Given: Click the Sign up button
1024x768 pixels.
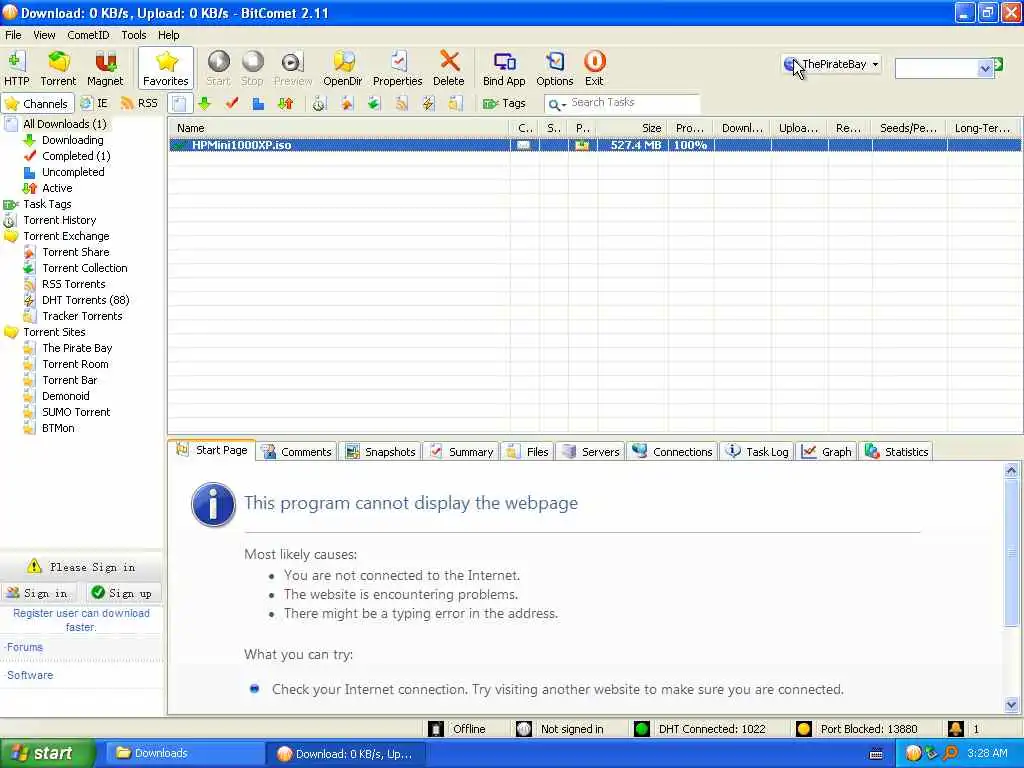Looking at the screenshot, I should 123,593.
